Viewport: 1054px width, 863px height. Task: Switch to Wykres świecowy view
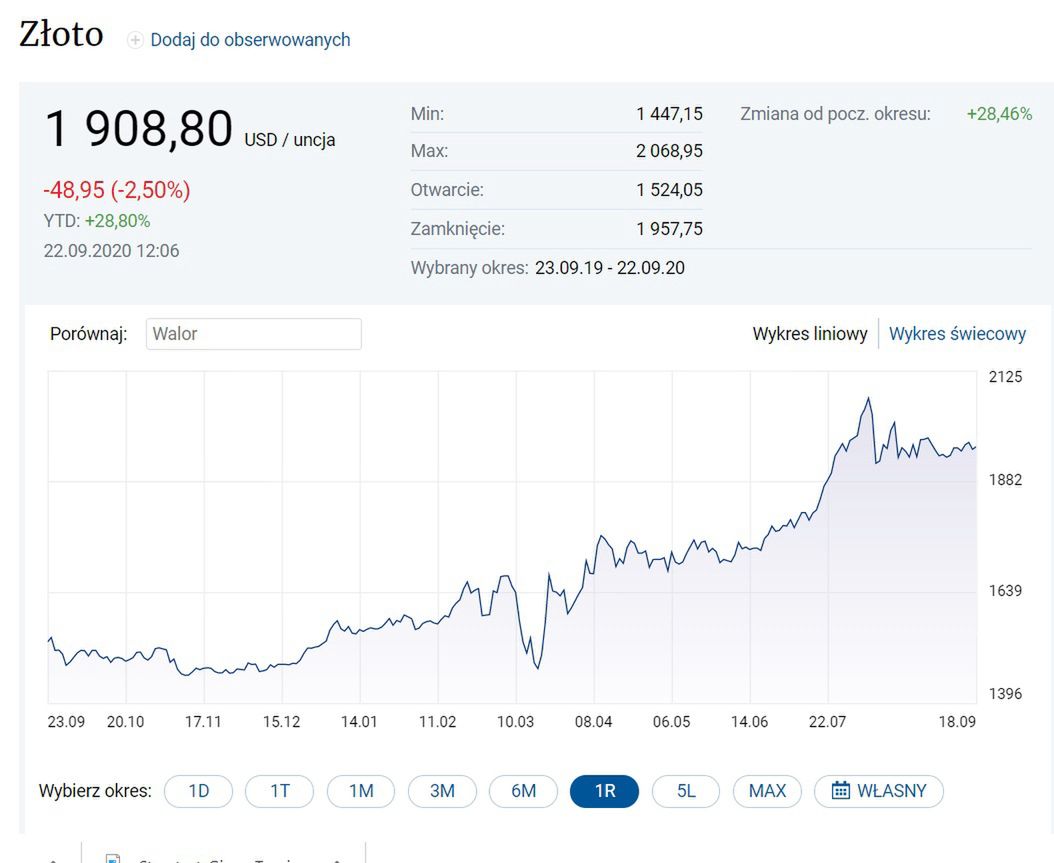(x=957, y=334)
